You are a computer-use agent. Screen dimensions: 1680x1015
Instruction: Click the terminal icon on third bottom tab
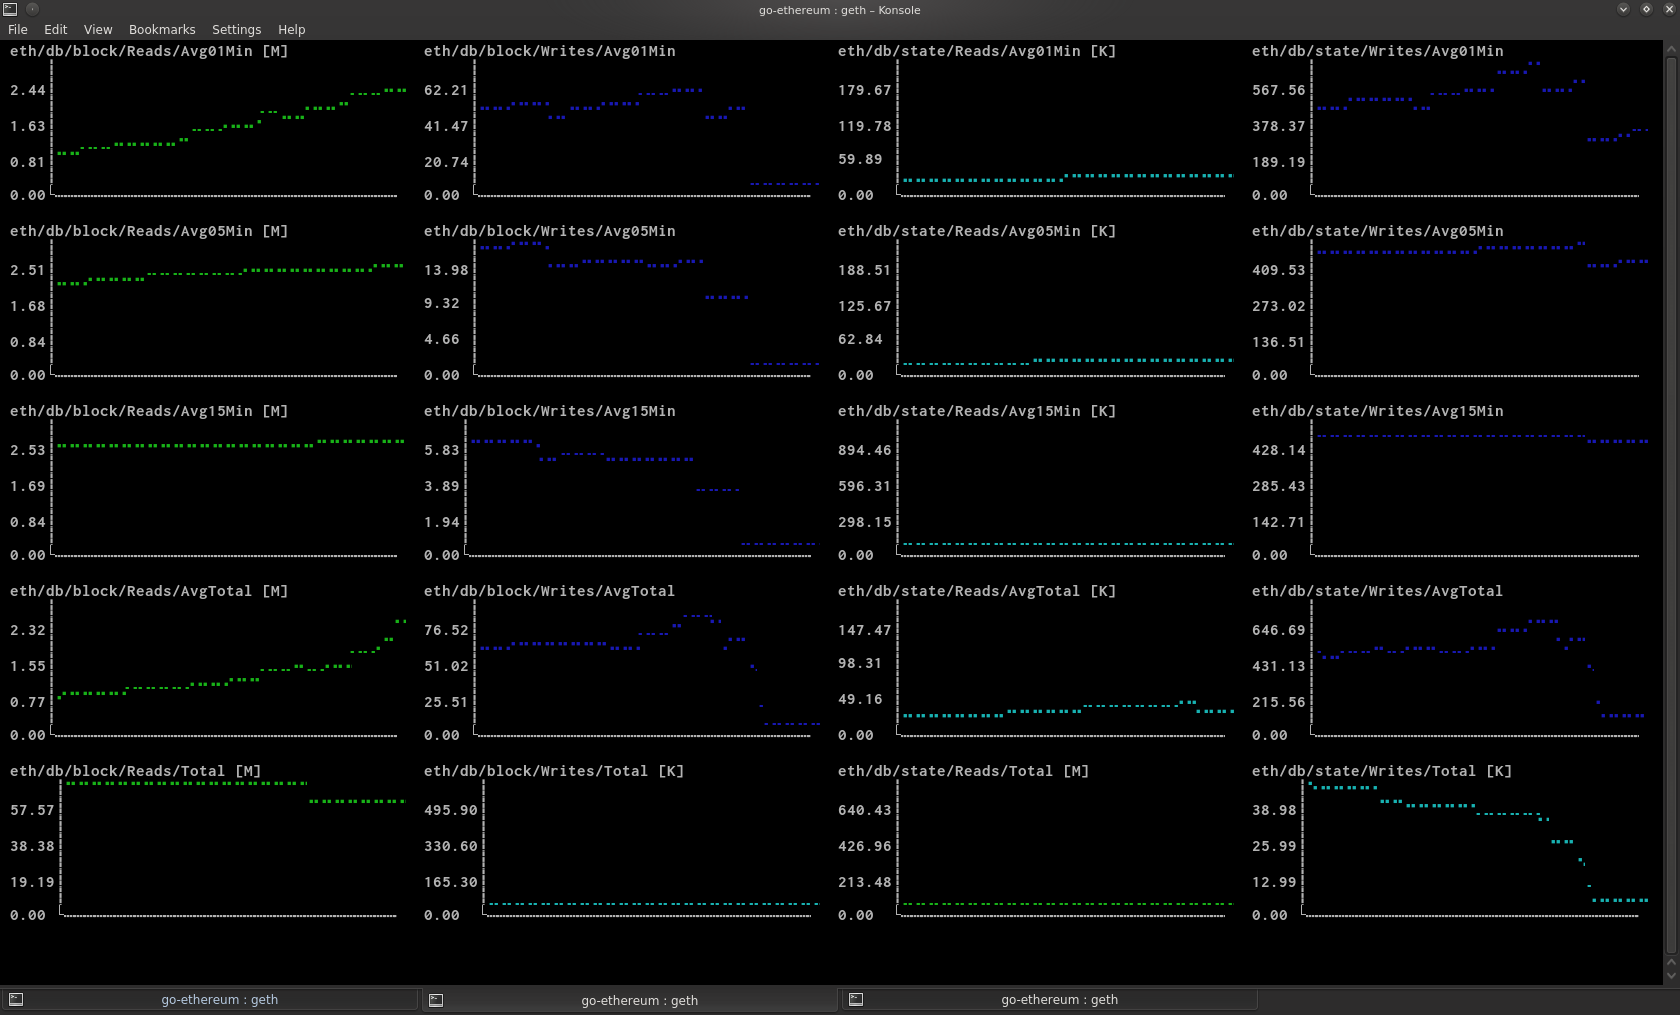[856, 999]
